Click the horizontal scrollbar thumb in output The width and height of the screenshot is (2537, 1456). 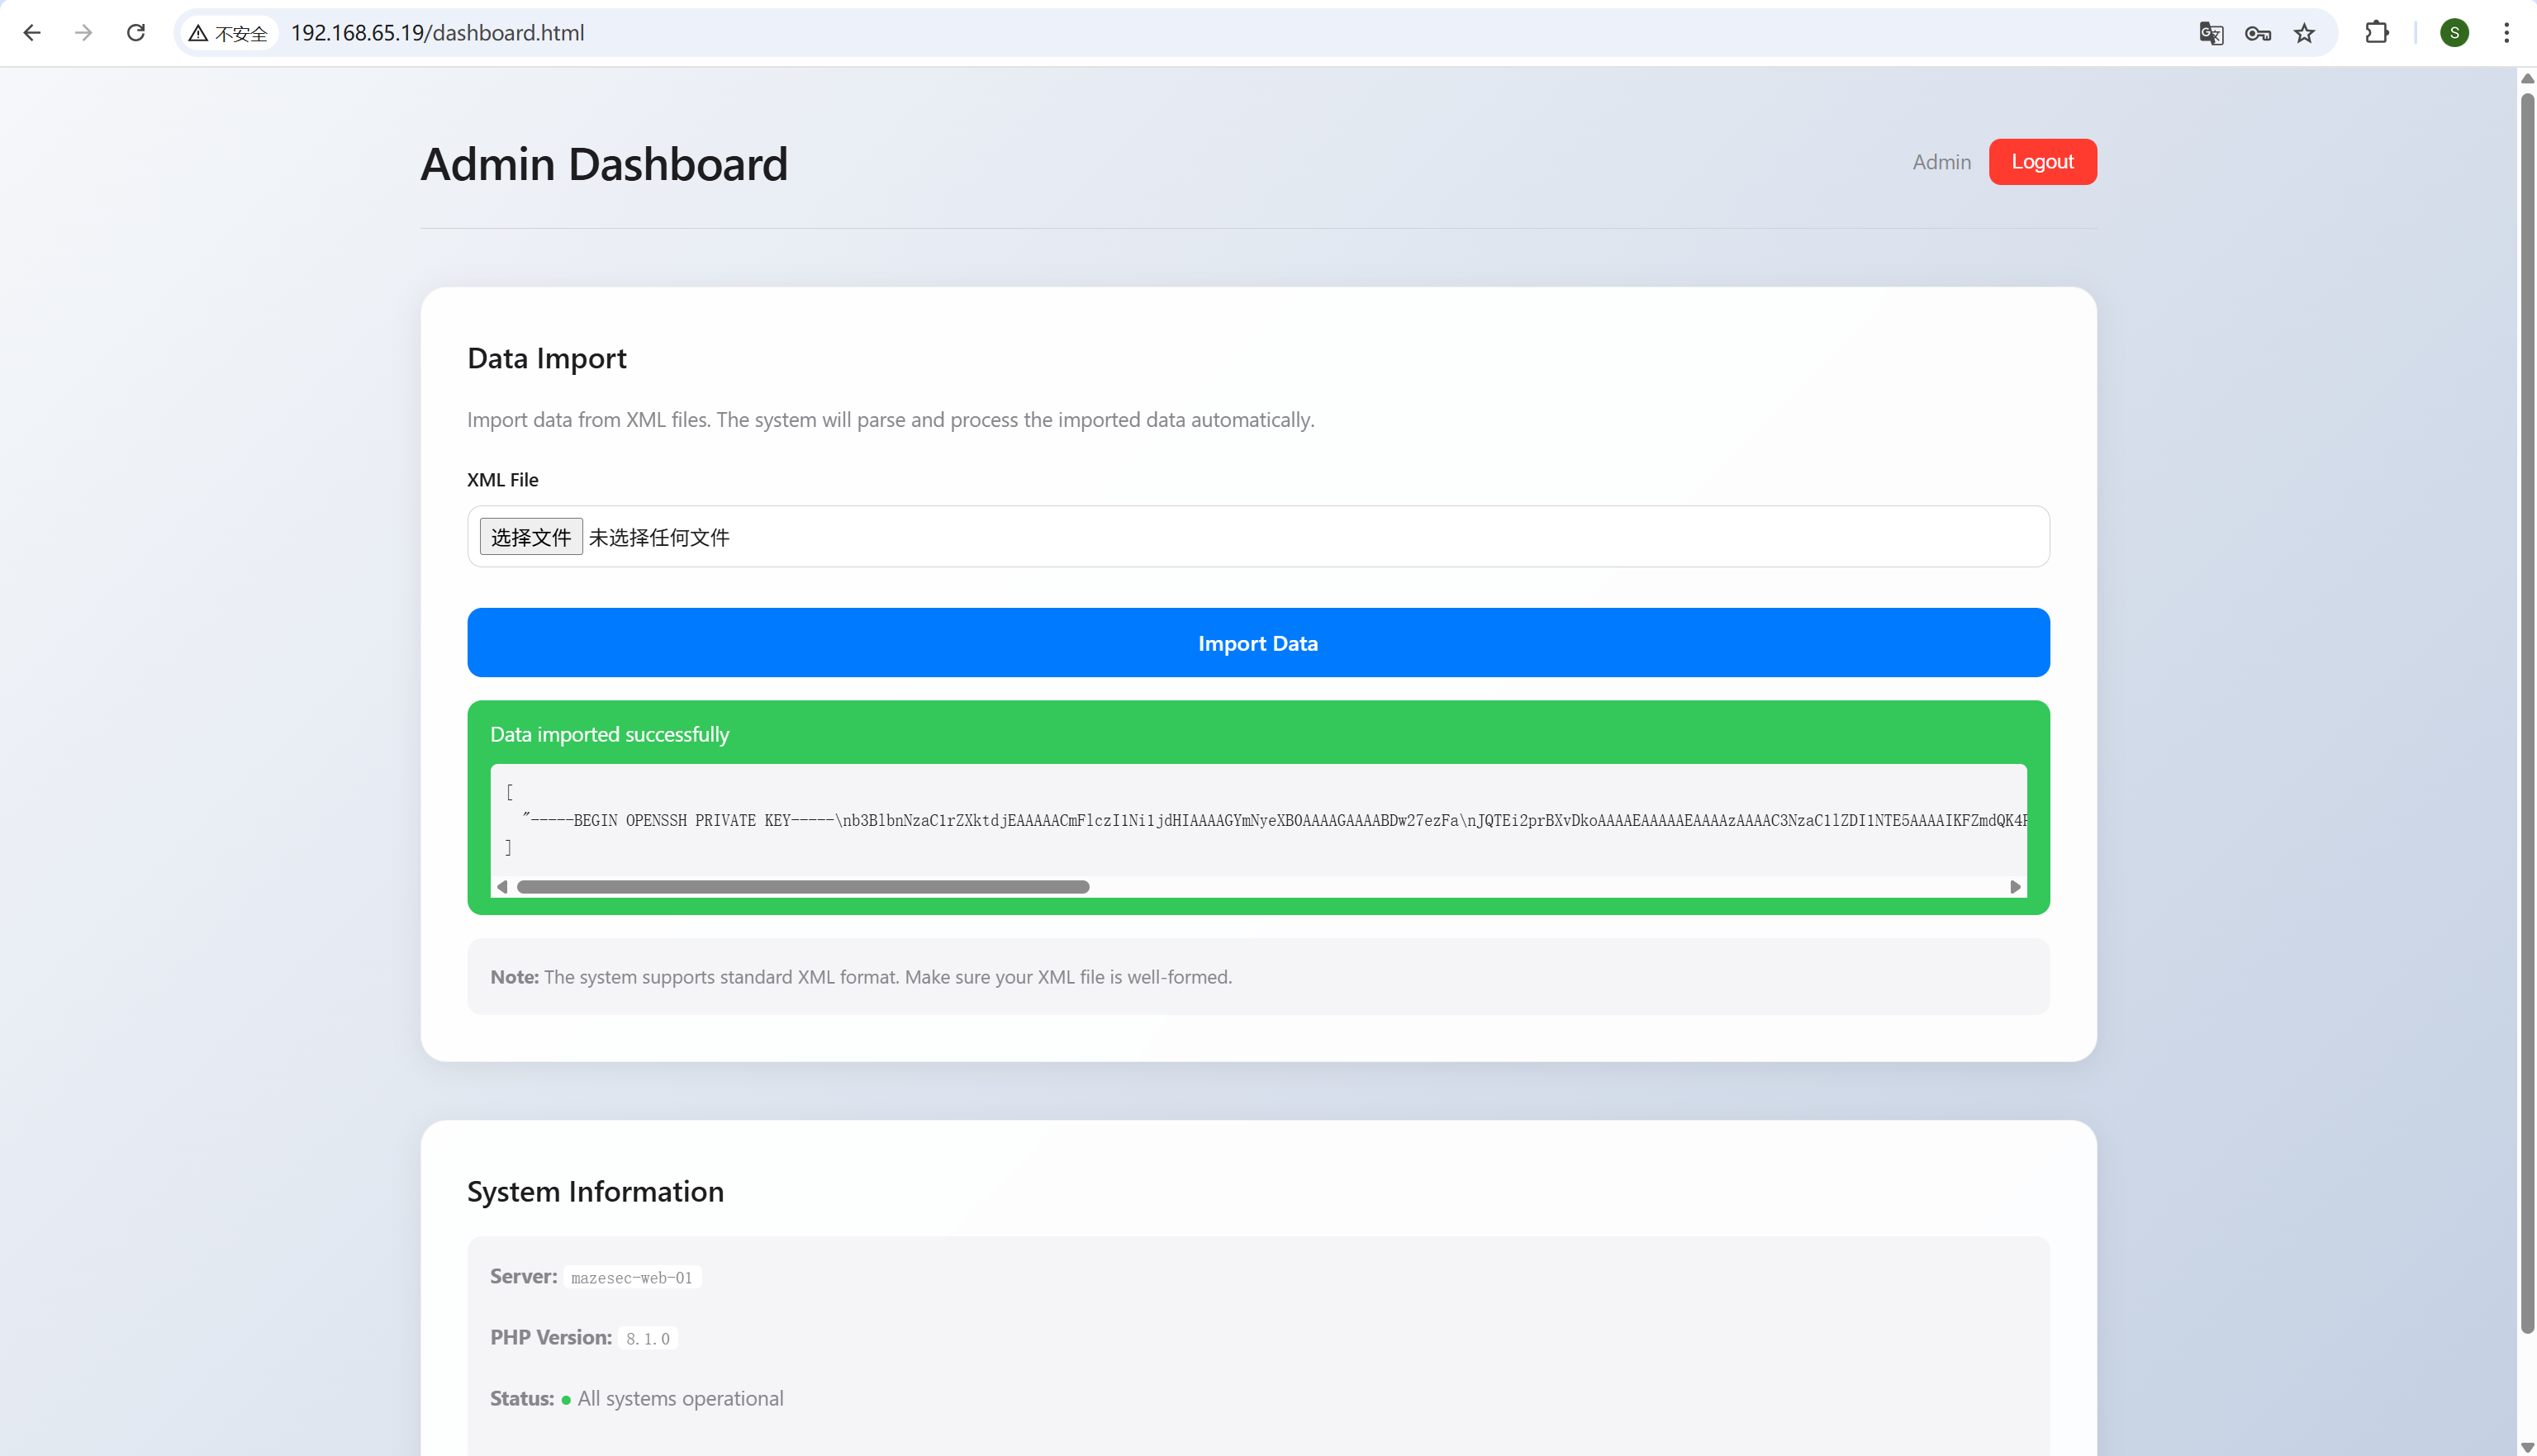click(x=802, y=887)
